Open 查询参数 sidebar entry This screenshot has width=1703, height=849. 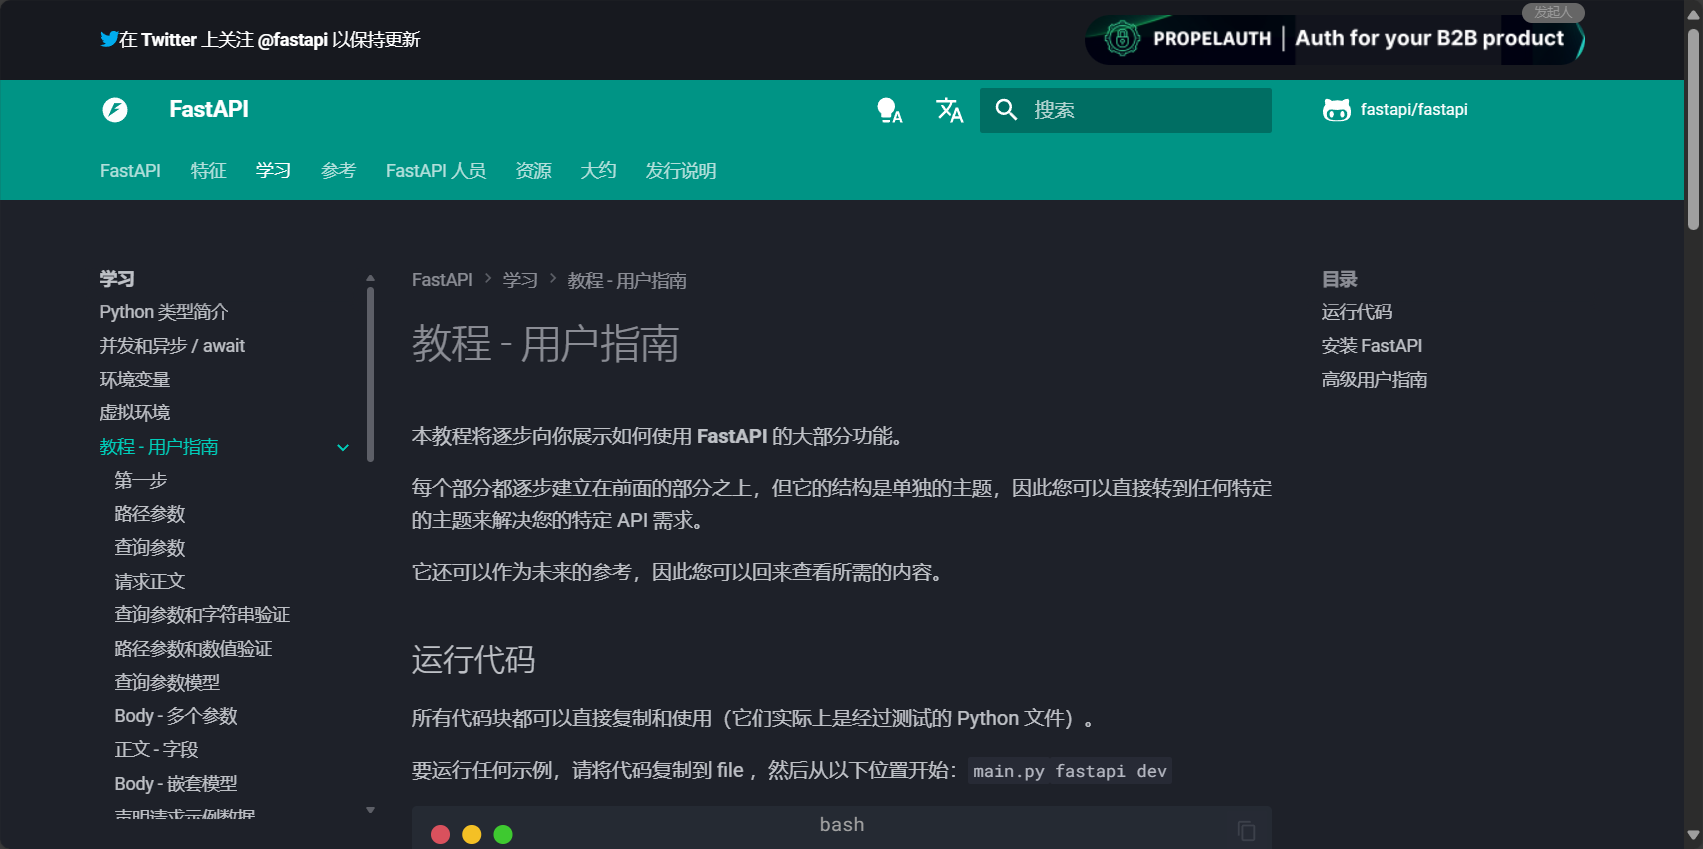coord(150,548)
